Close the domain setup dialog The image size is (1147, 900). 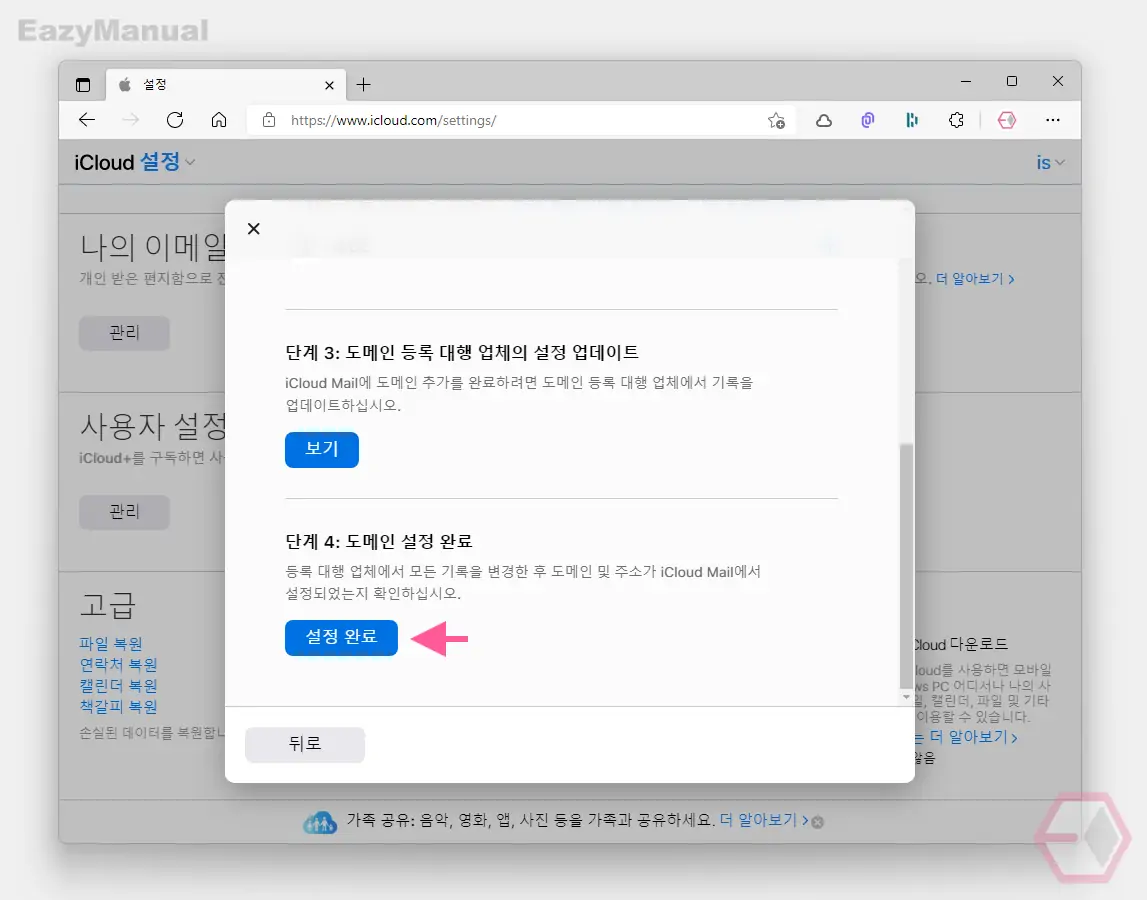(254, 229)
